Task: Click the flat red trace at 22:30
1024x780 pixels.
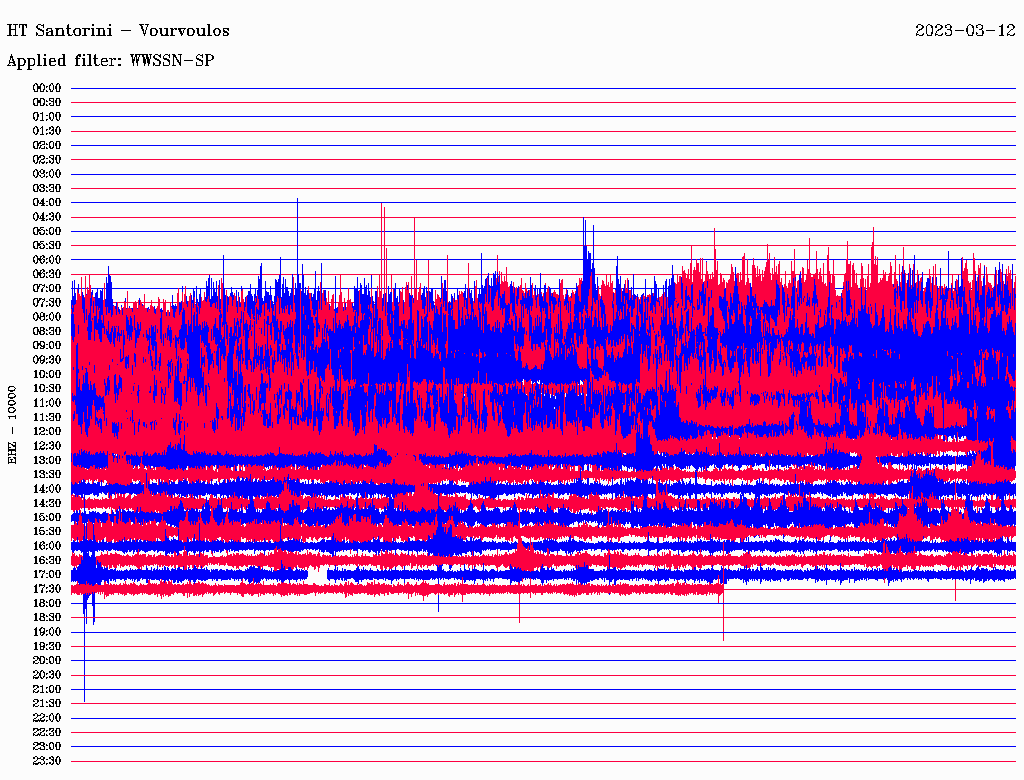Action: 540,732
